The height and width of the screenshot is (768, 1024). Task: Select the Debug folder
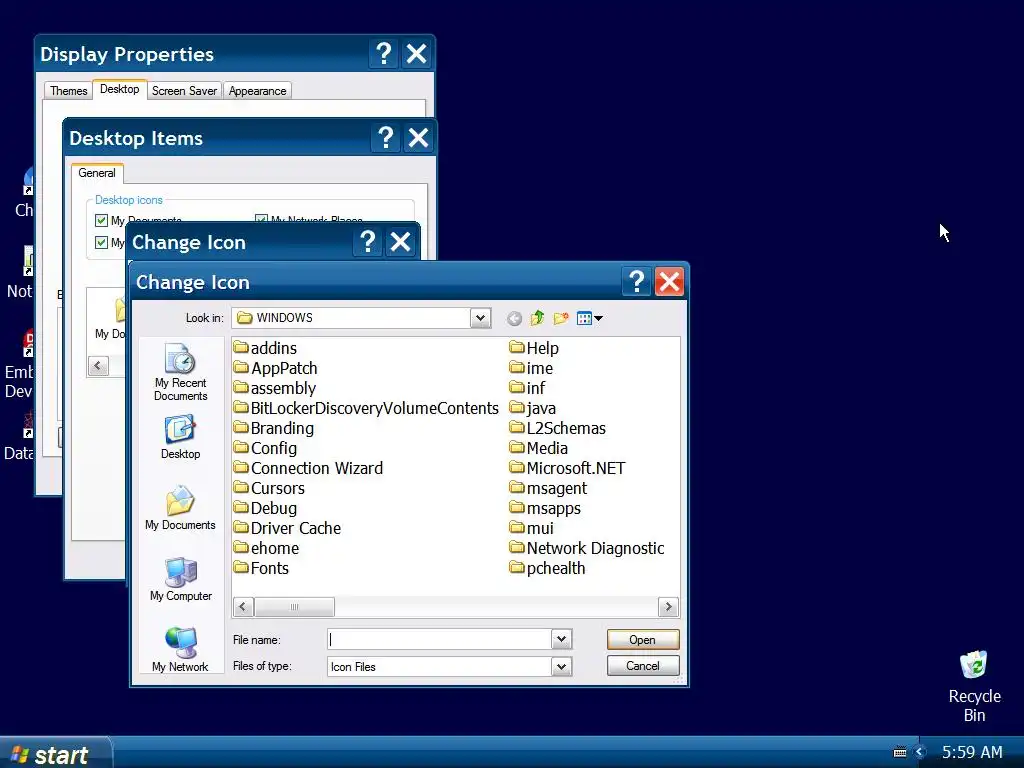click(265, 508)
